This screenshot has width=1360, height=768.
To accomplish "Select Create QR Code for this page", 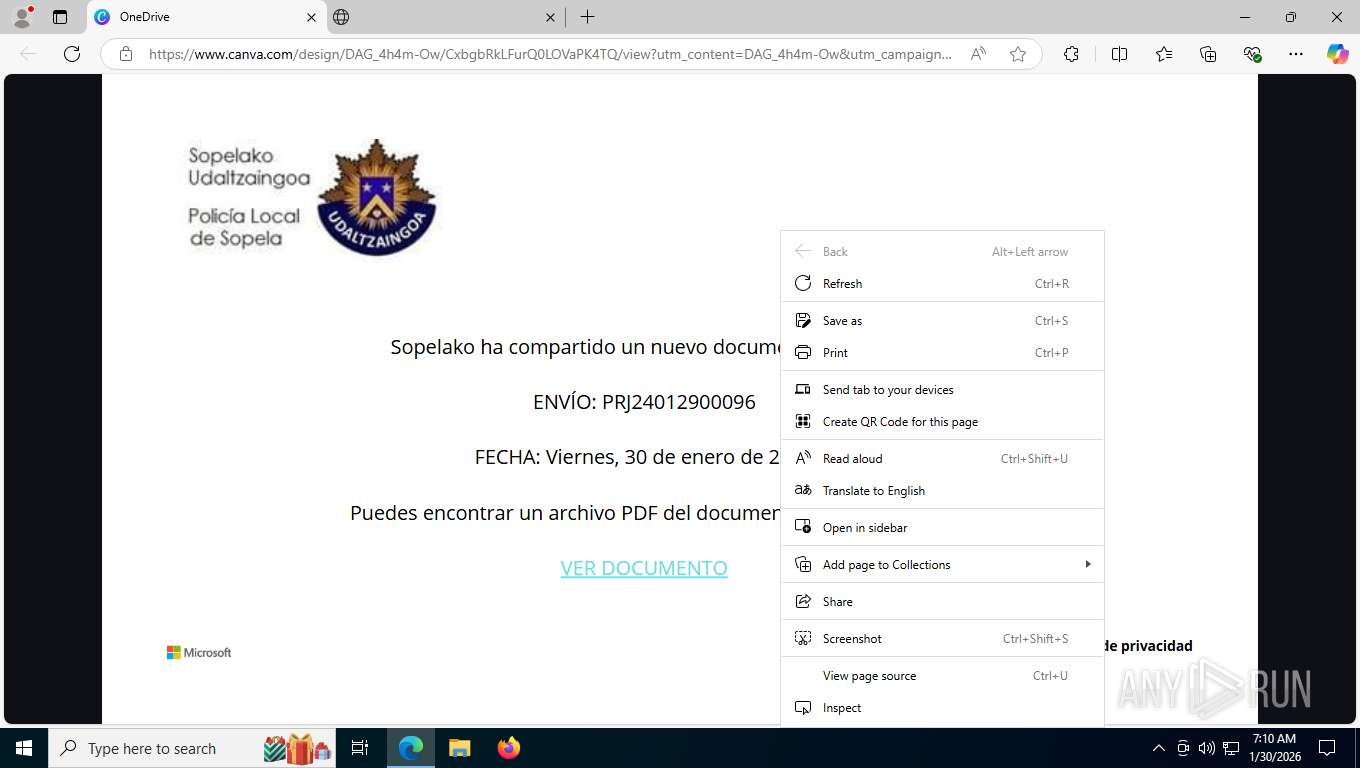I will 942,421.
